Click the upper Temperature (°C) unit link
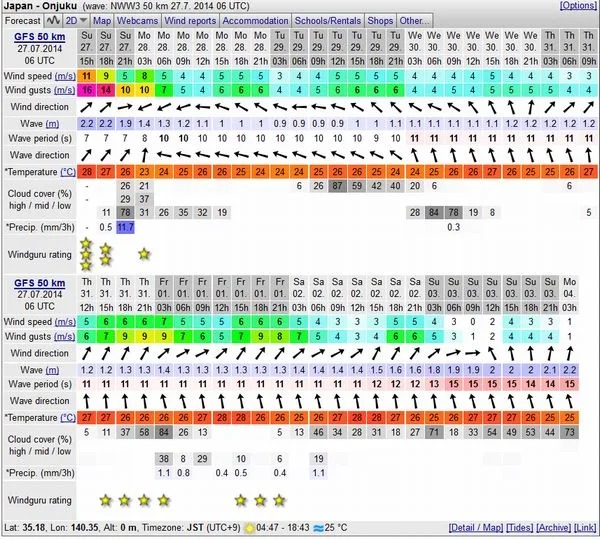Viewport: 600px width, 540px height. coord(68,172)
